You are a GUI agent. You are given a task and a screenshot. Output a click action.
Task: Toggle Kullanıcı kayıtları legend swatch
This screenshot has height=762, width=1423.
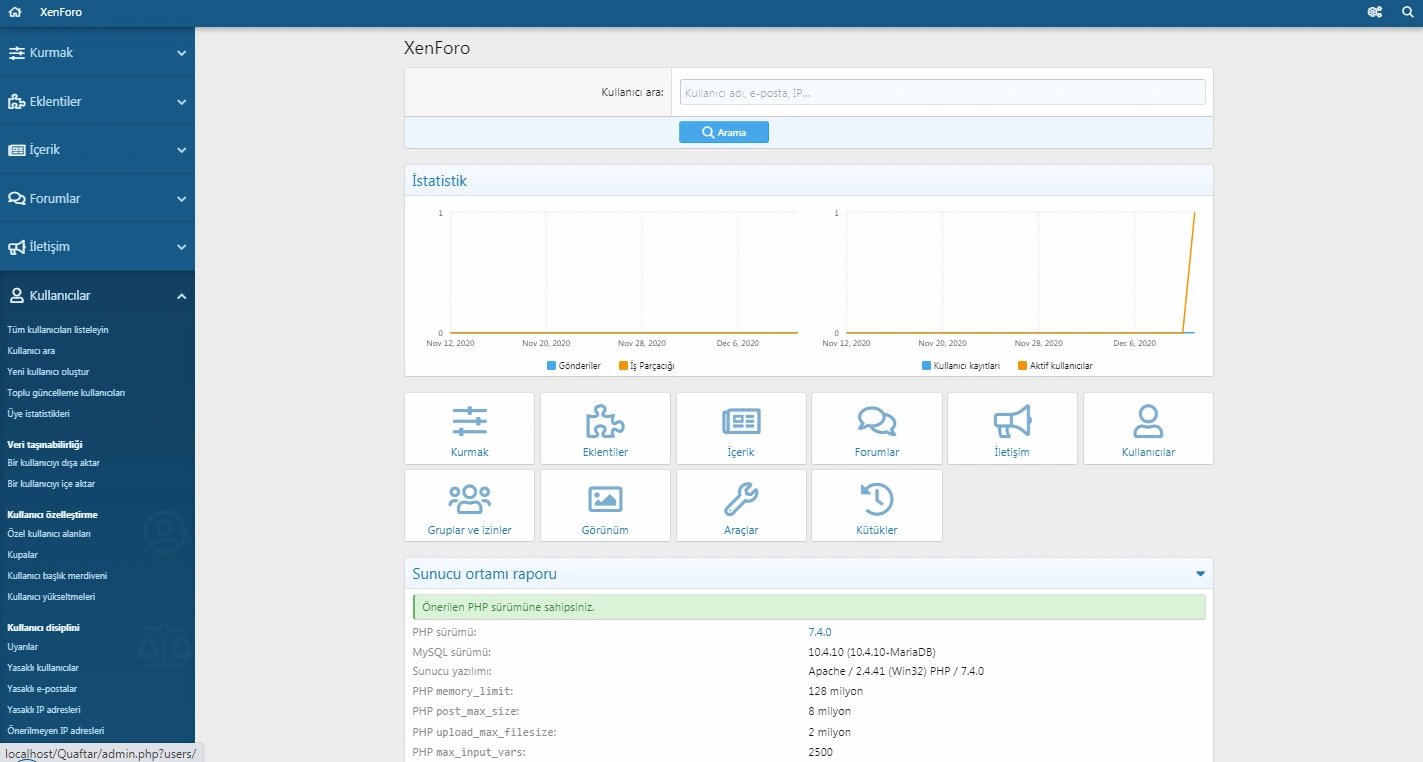[x=926, y=366]
